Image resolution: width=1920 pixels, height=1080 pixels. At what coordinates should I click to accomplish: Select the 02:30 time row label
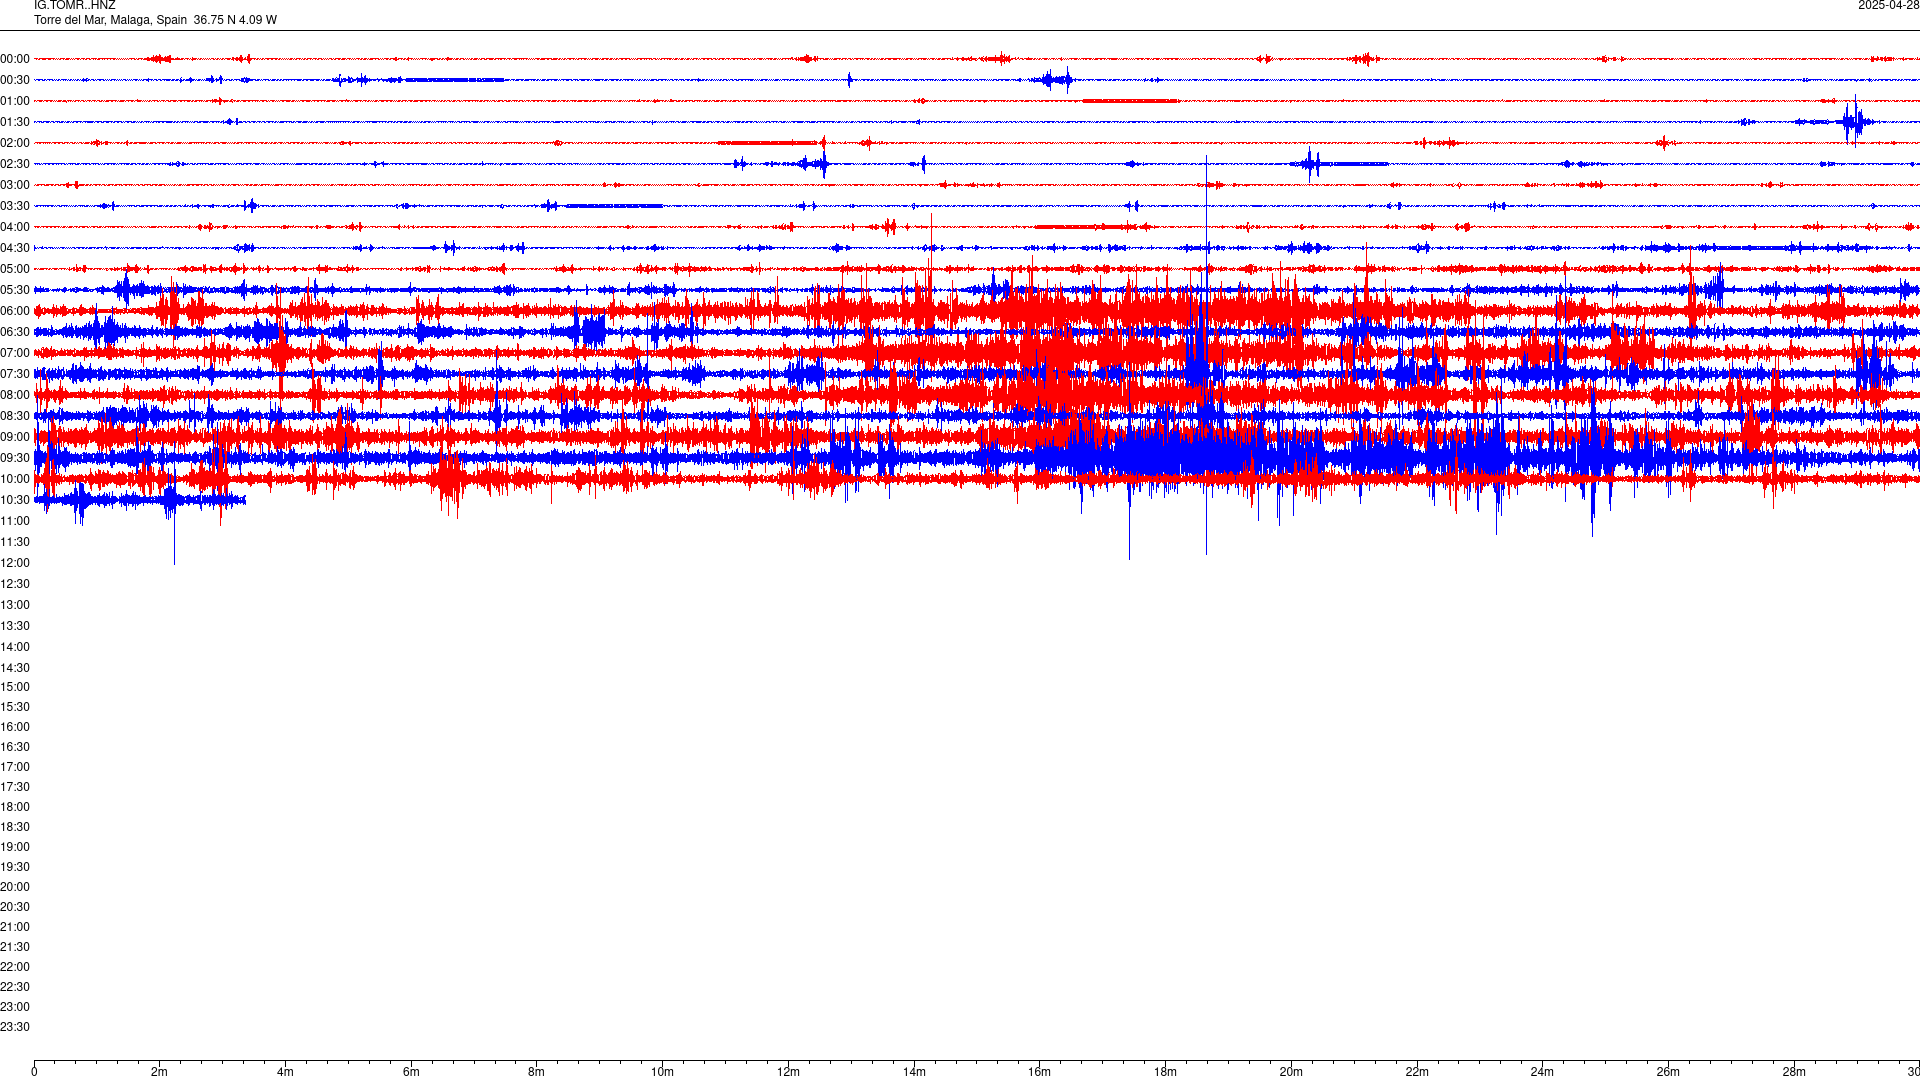click(15, 164)
